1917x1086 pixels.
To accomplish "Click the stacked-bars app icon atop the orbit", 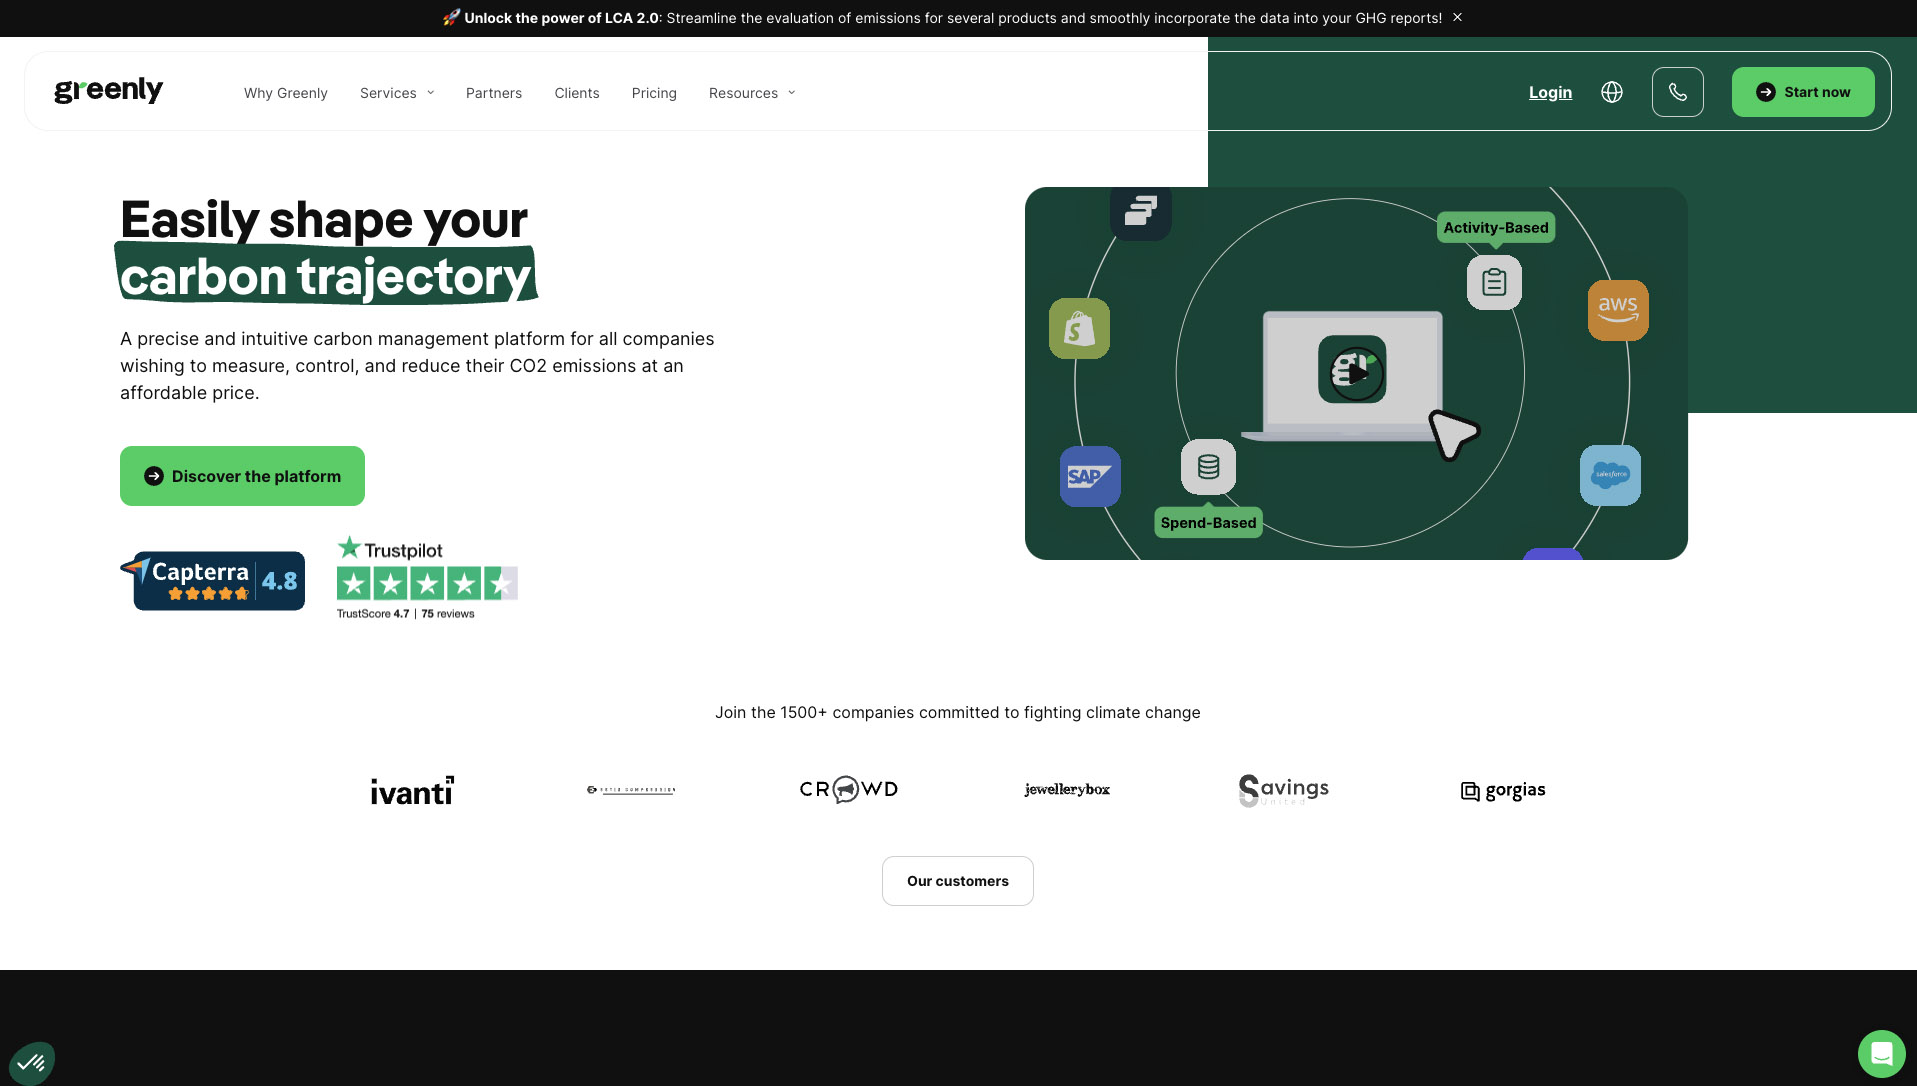I will [x=1141, y=212].
